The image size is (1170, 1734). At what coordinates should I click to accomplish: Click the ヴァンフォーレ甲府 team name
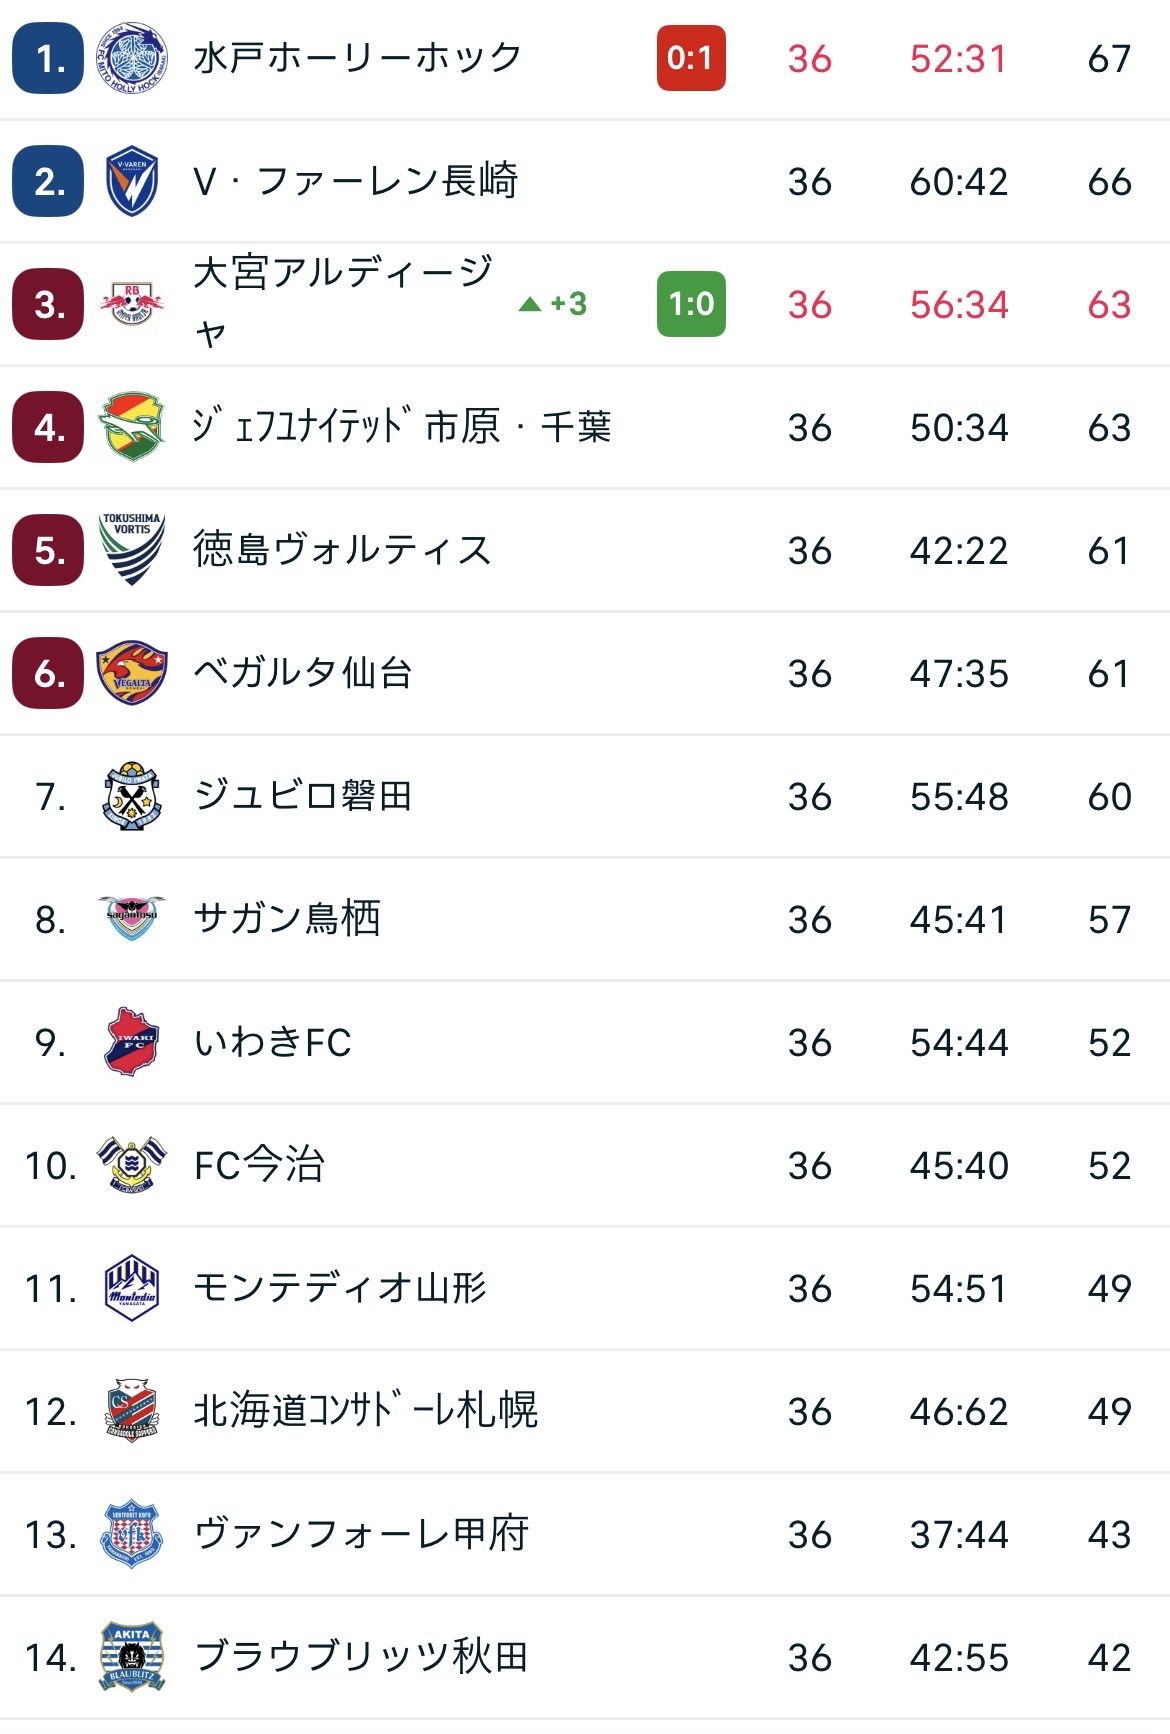tap(362, 1534)
